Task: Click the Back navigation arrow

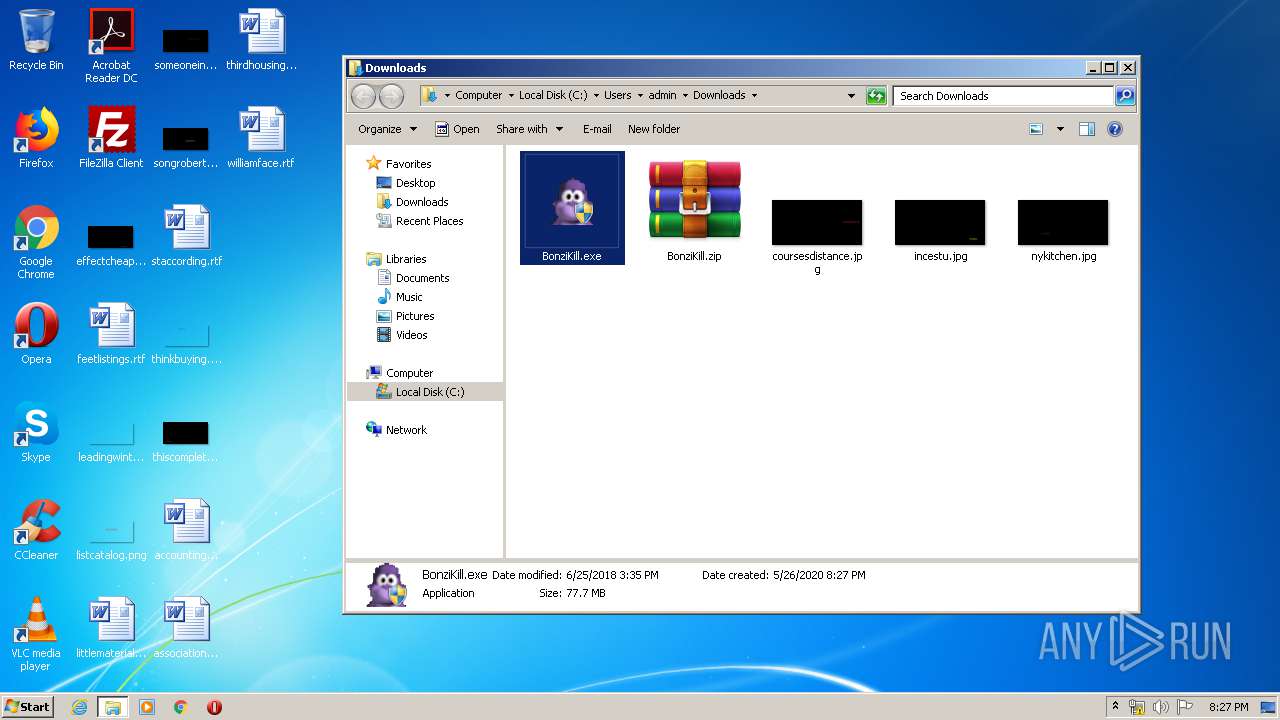Action: pos(364,96)
